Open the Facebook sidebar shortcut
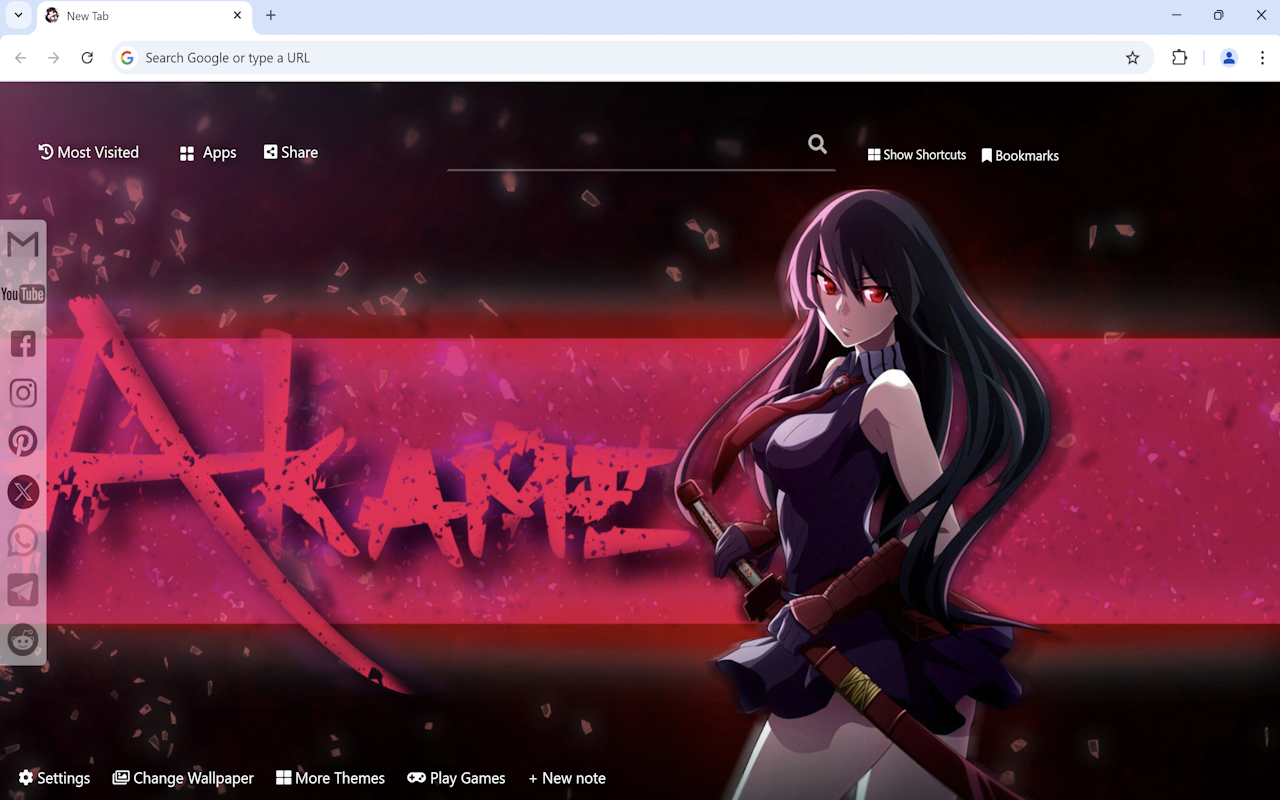1280x800 pixels. coord(22,344)
